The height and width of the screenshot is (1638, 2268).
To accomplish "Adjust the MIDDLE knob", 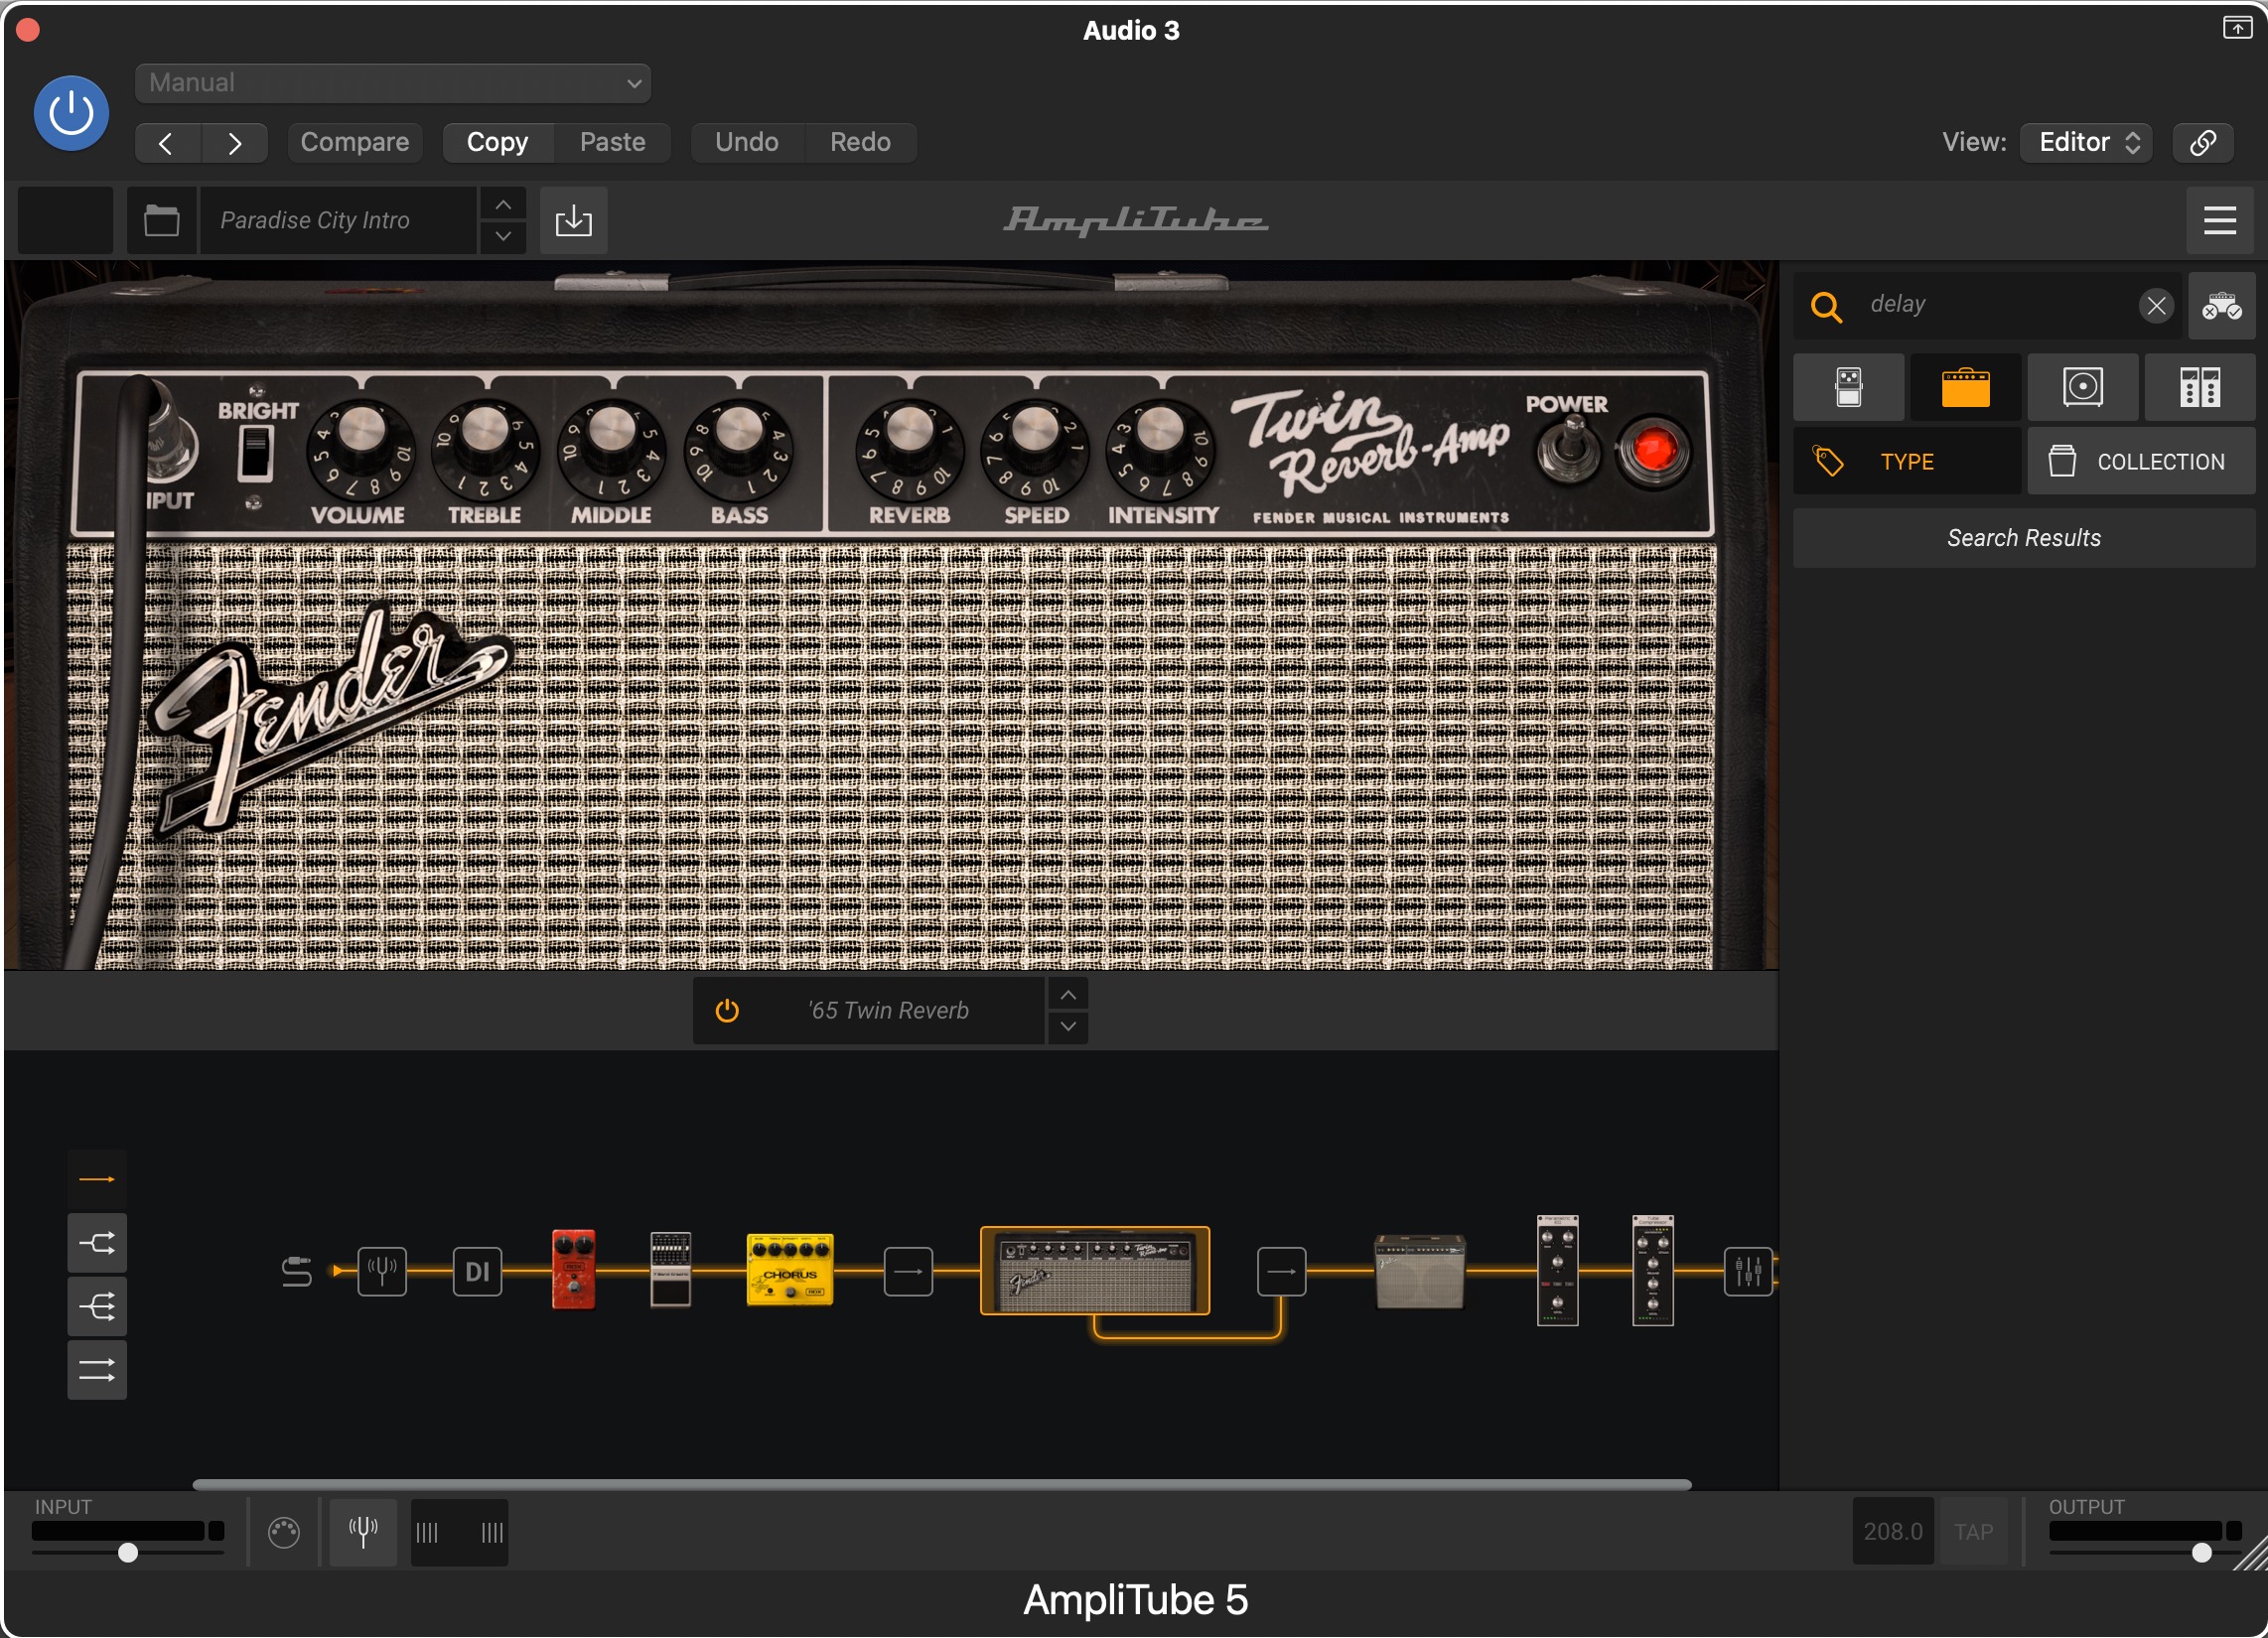I will click(x=611, y=448).
